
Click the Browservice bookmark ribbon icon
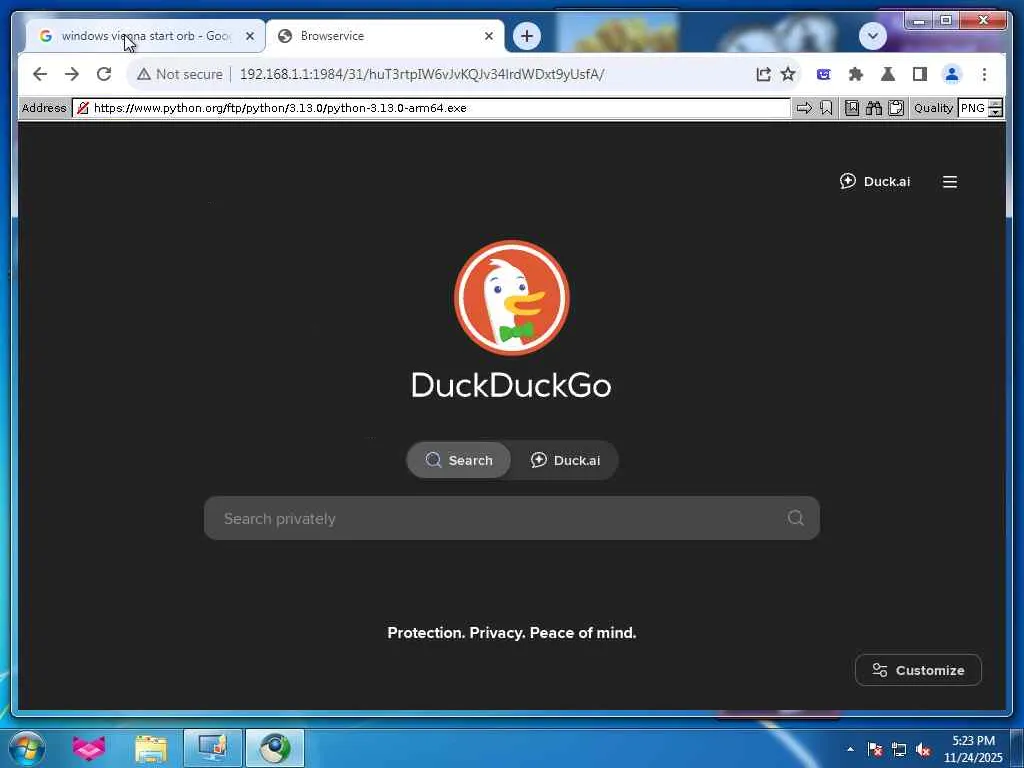coord(826,108)
